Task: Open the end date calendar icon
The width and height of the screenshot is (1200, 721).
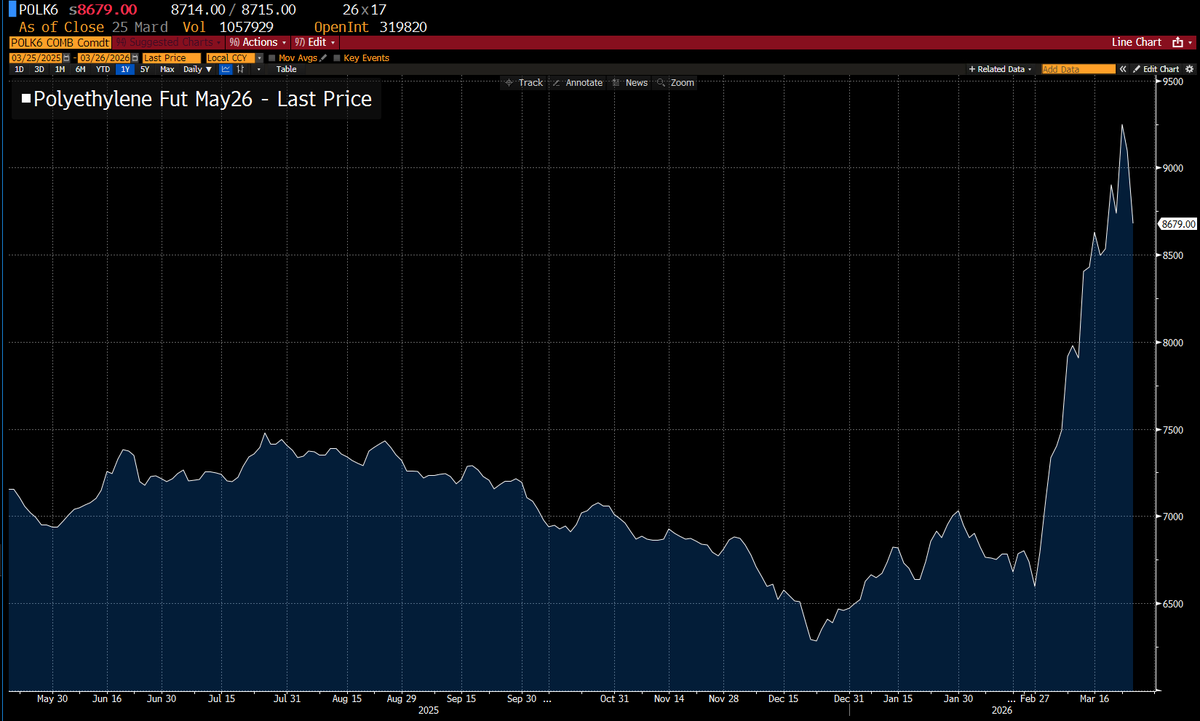Action: [x=134, y=58]
